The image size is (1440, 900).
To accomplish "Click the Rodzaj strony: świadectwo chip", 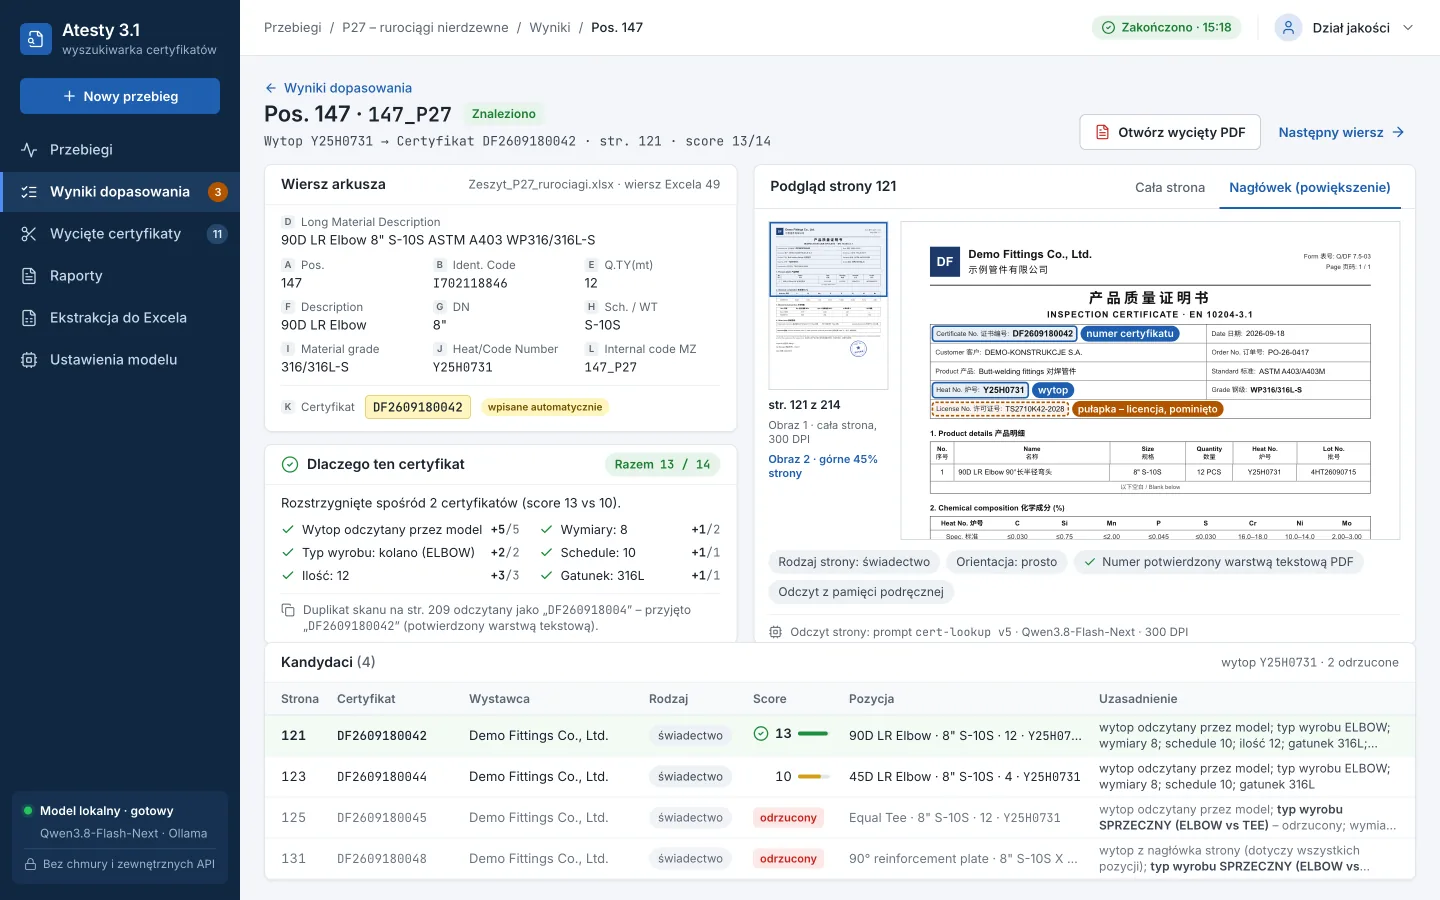I will tap(854, 562).
